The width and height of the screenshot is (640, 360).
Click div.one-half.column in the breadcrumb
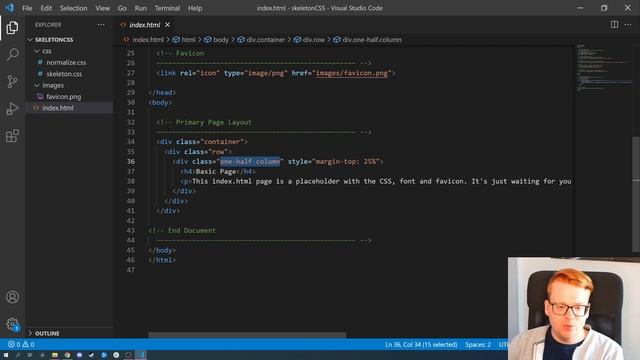pyautogui.click(x=372, y=40)
